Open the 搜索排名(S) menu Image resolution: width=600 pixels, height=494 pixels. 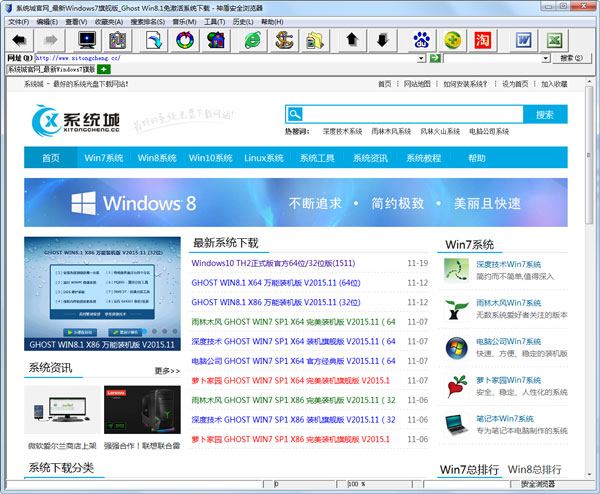click(148, 22)
